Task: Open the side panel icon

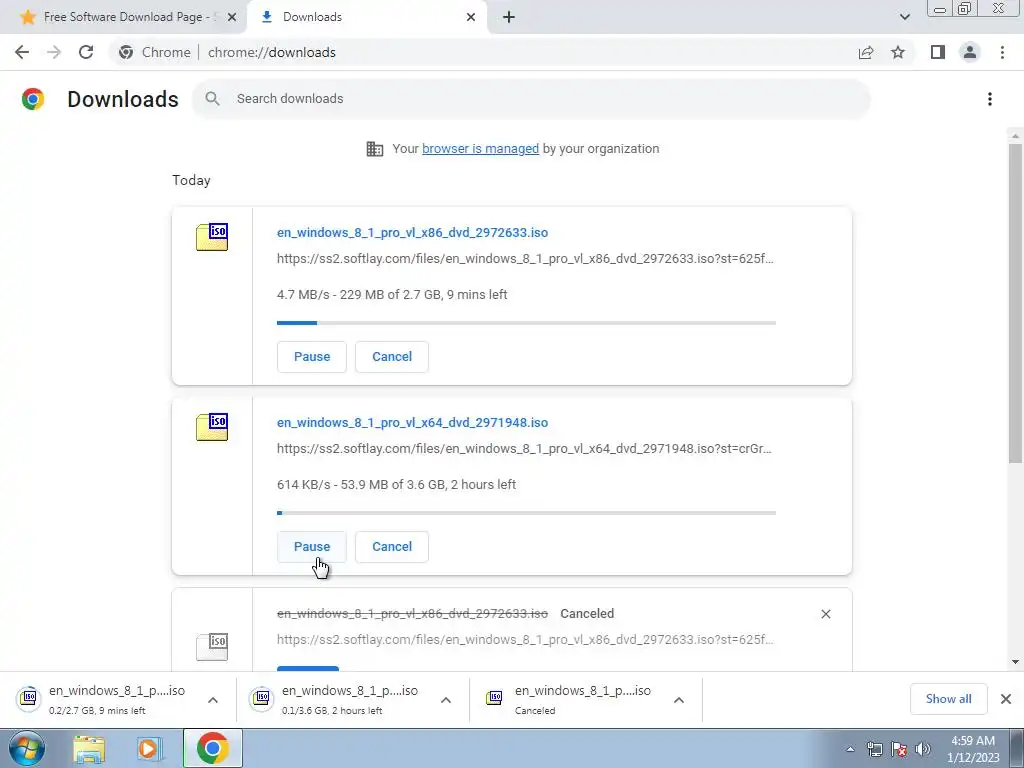Action: pyautogui.click(x=938, y=52)
